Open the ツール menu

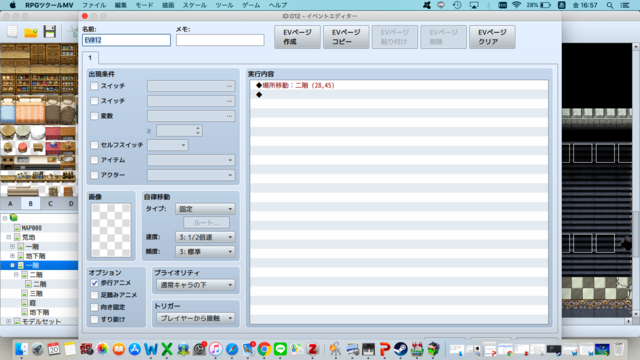point(224,5)
